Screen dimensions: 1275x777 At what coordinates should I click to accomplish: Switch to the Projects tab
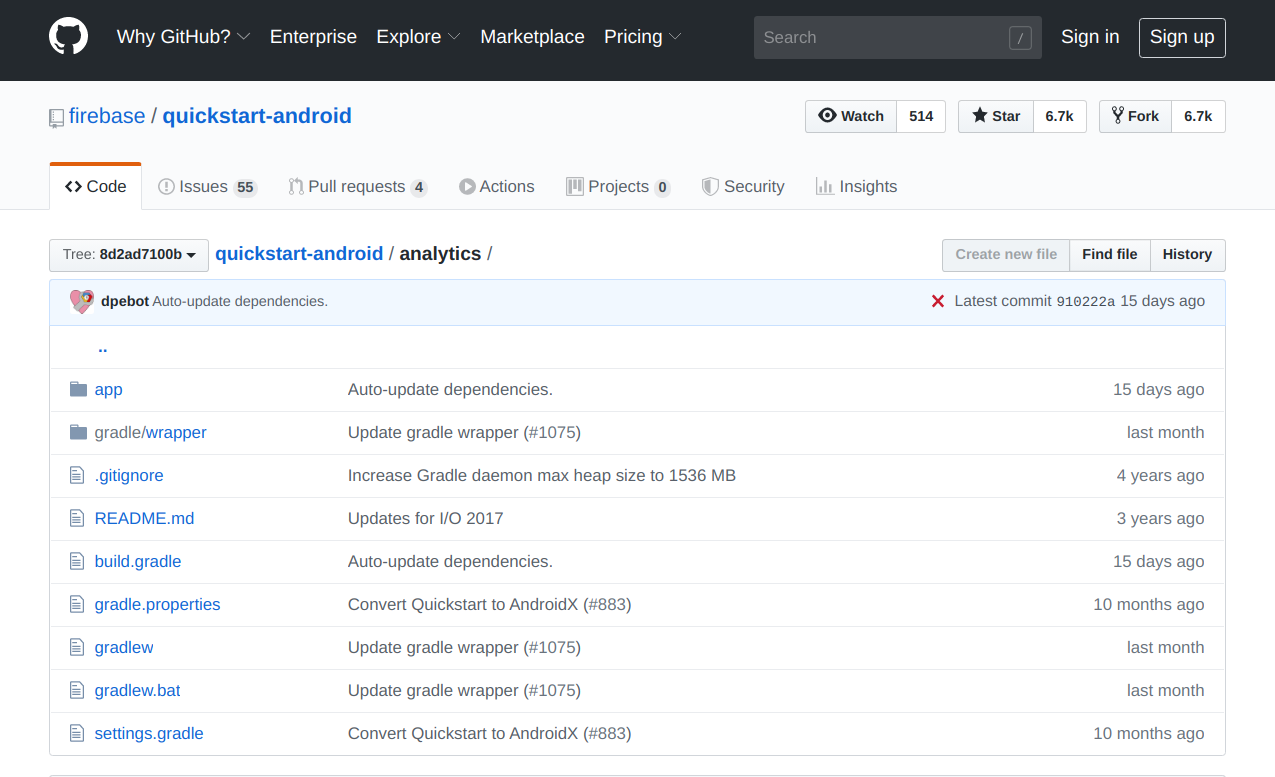coord(618,187)
